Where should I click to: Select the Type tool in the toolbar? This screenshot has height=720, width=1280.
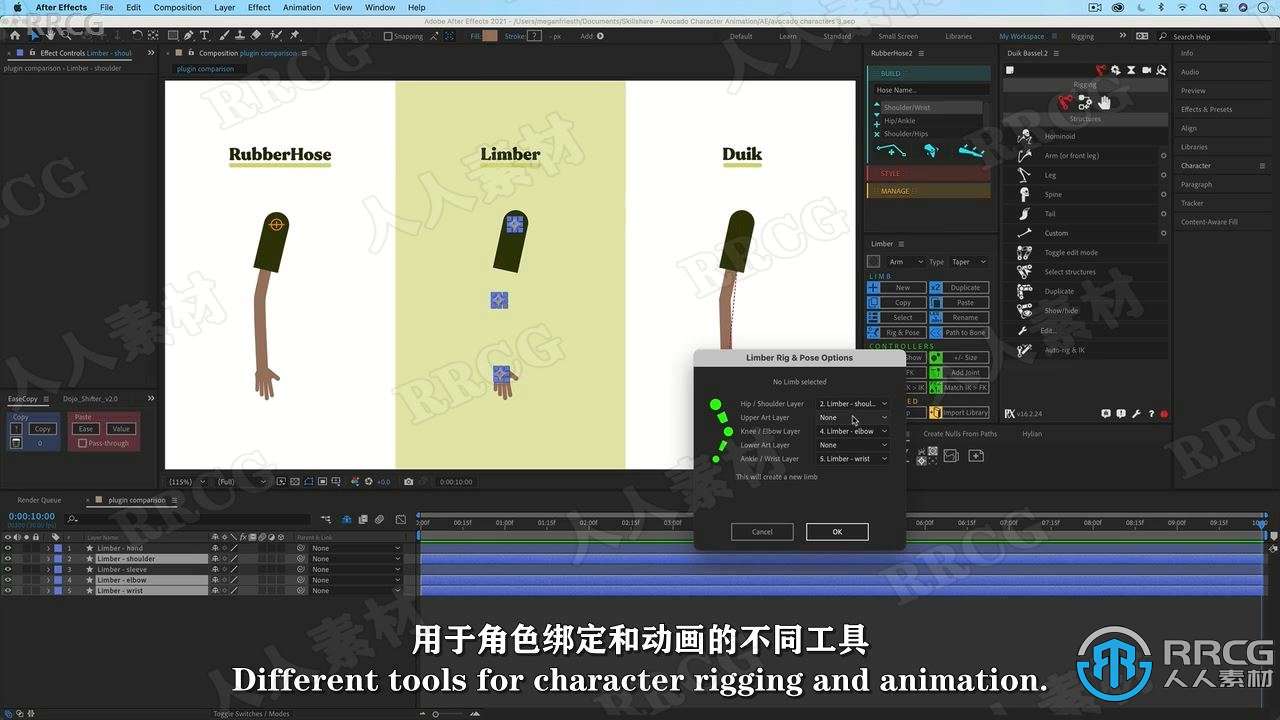point(204,35)
